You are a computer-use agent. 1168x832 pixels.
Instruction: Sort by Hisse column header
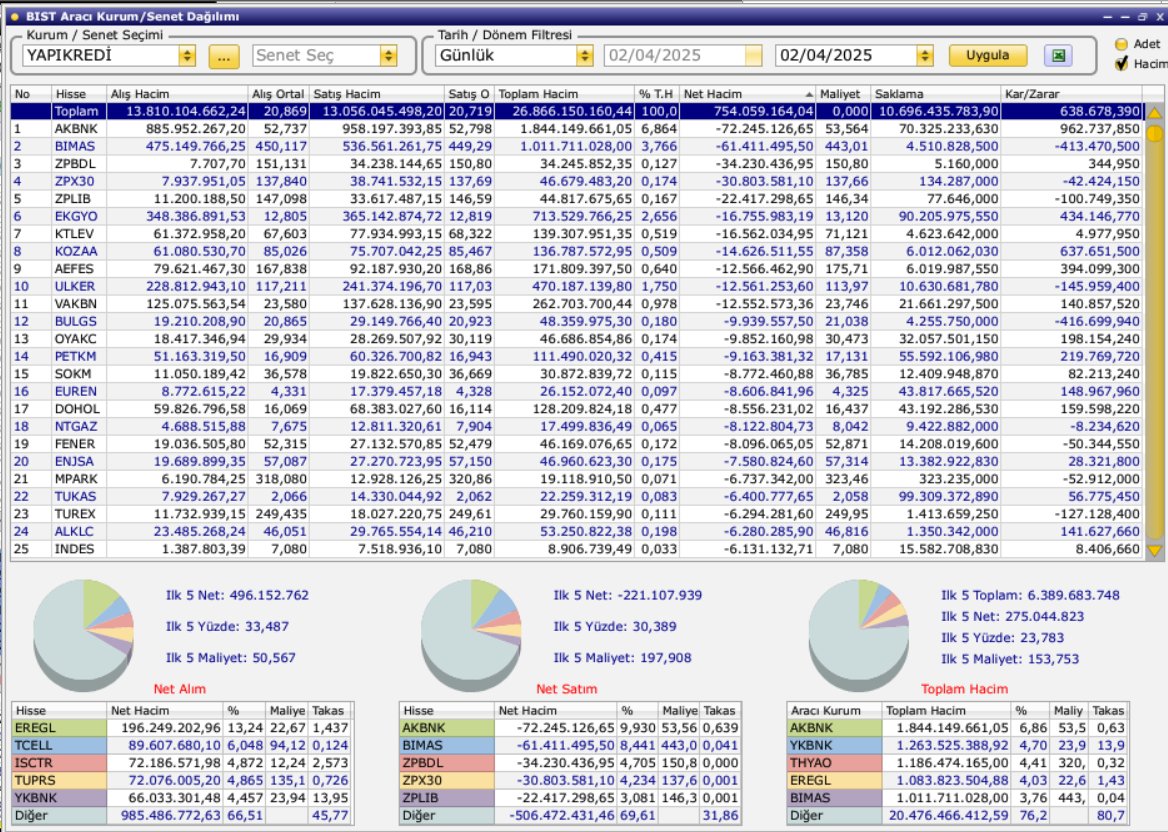[78, 94]
